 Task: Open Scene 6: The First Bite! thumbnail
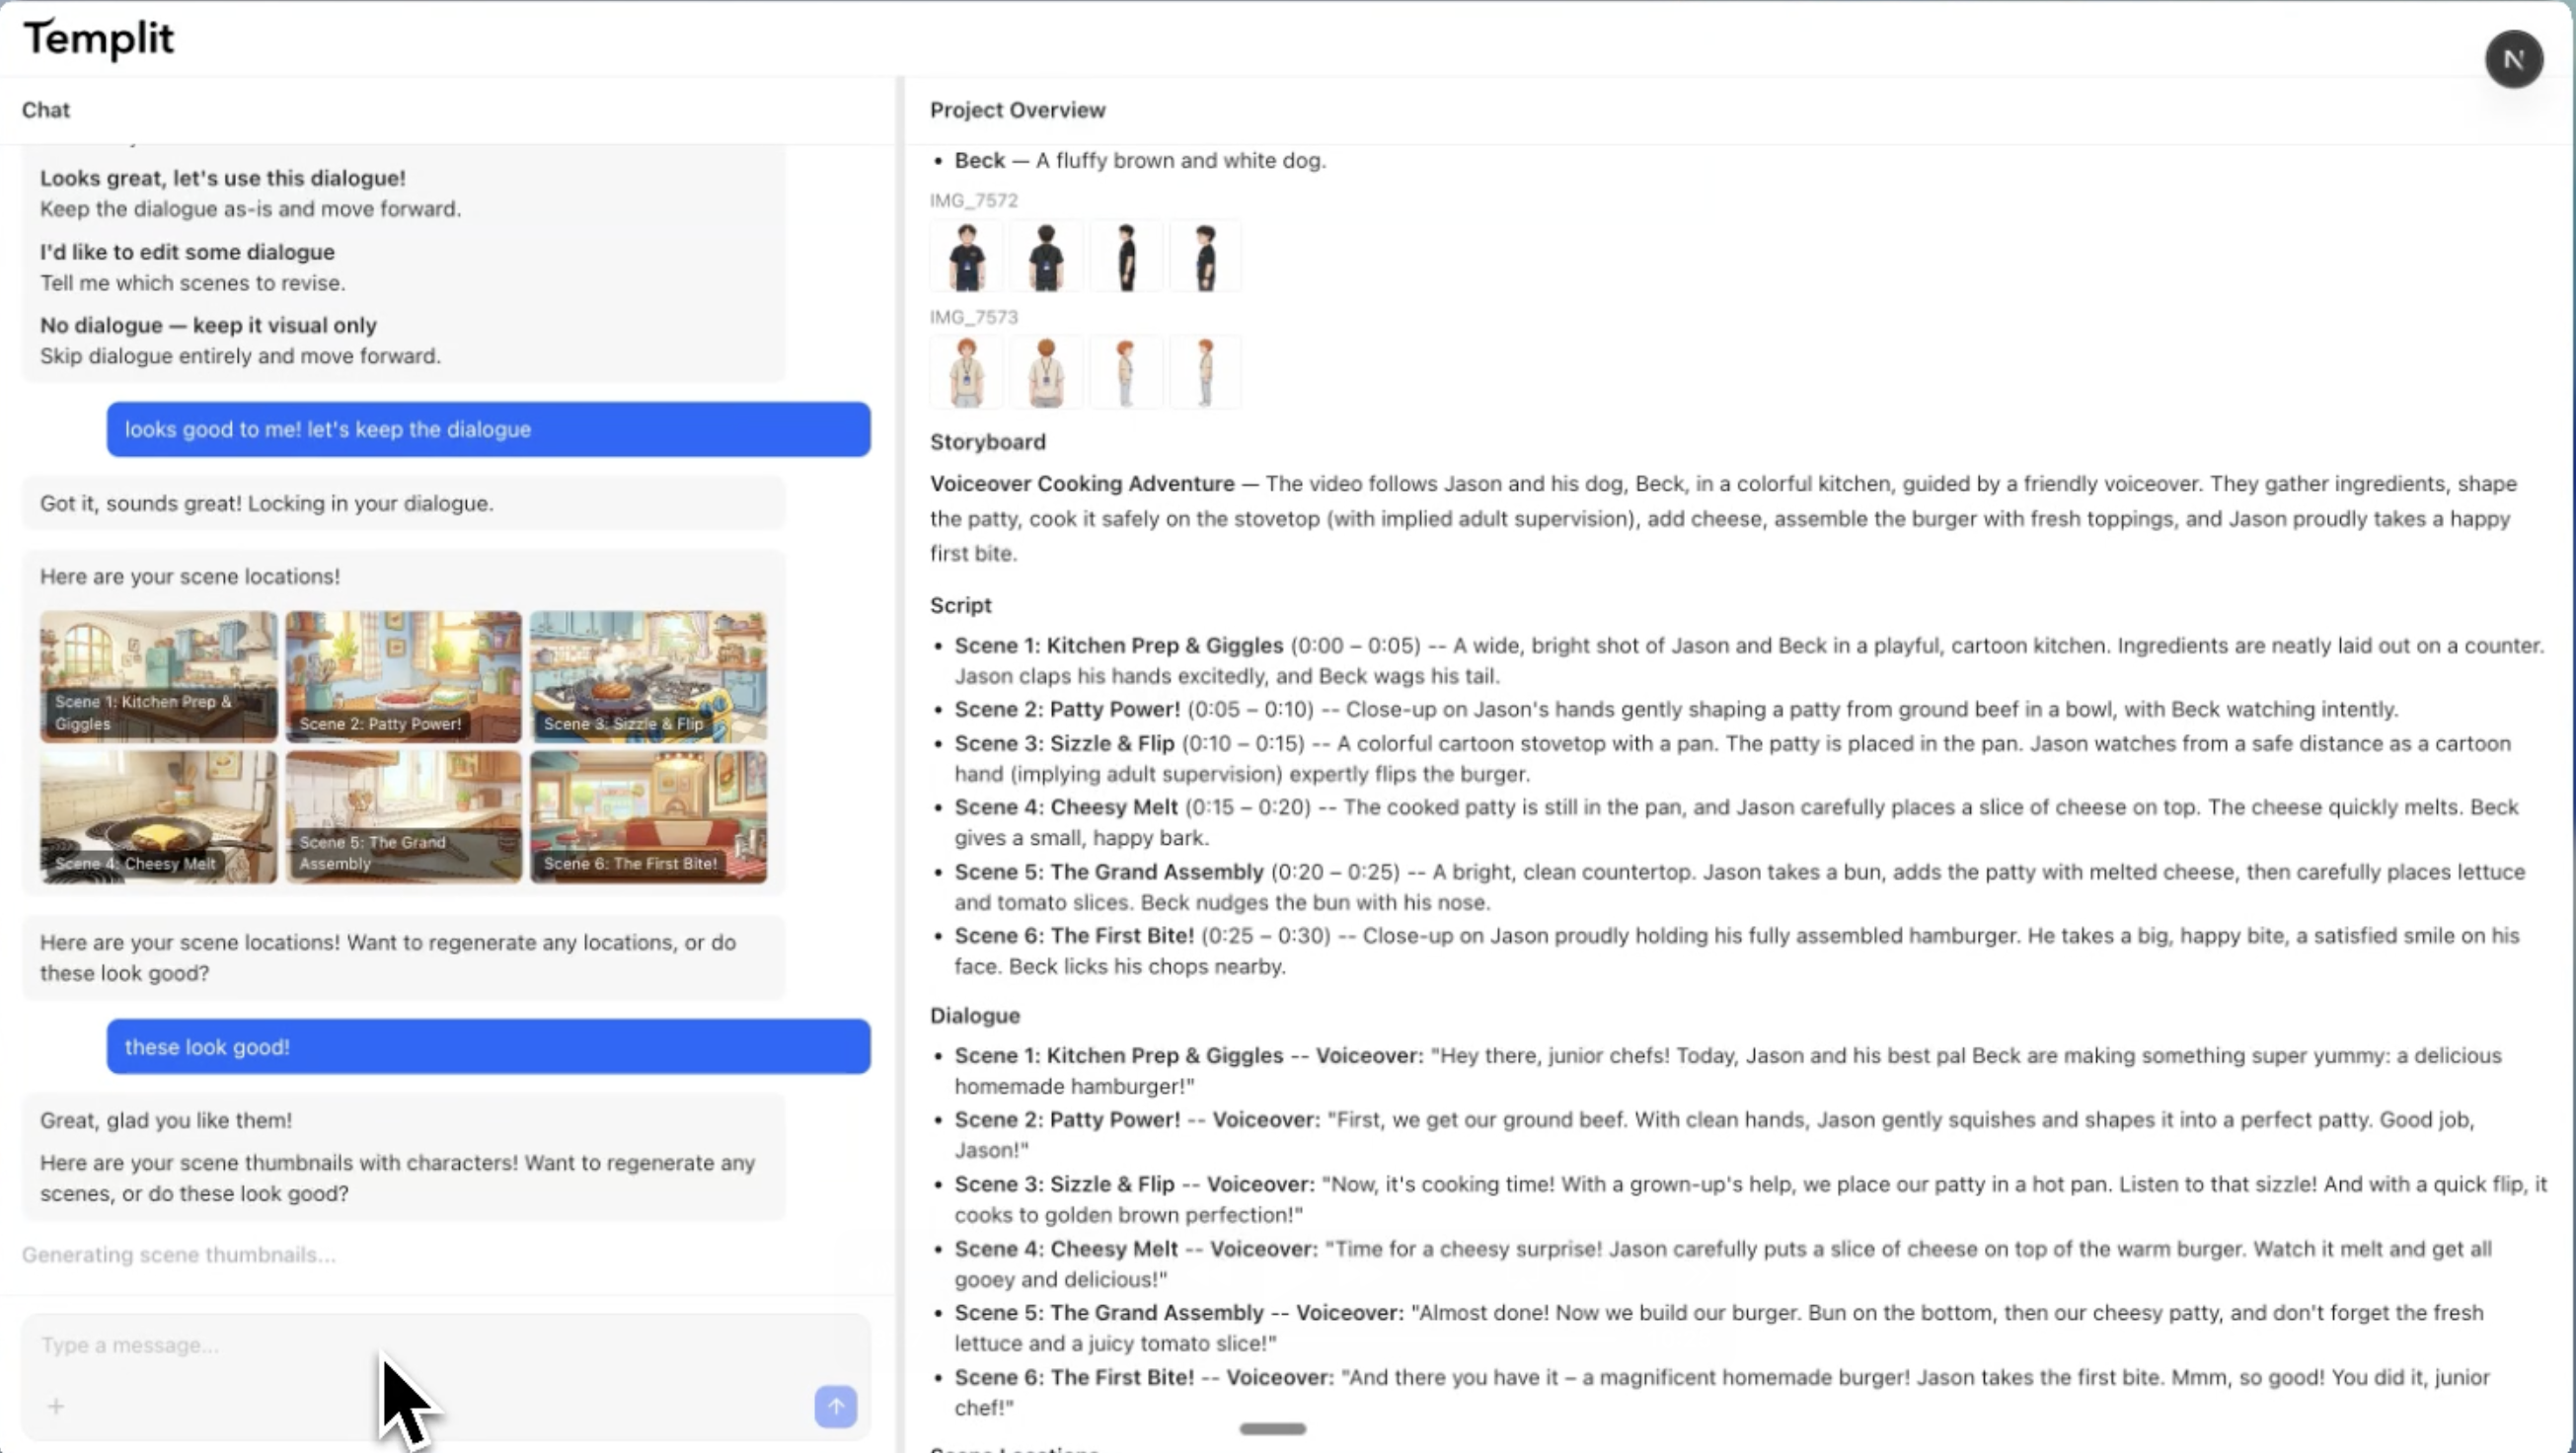pos(648,816)
